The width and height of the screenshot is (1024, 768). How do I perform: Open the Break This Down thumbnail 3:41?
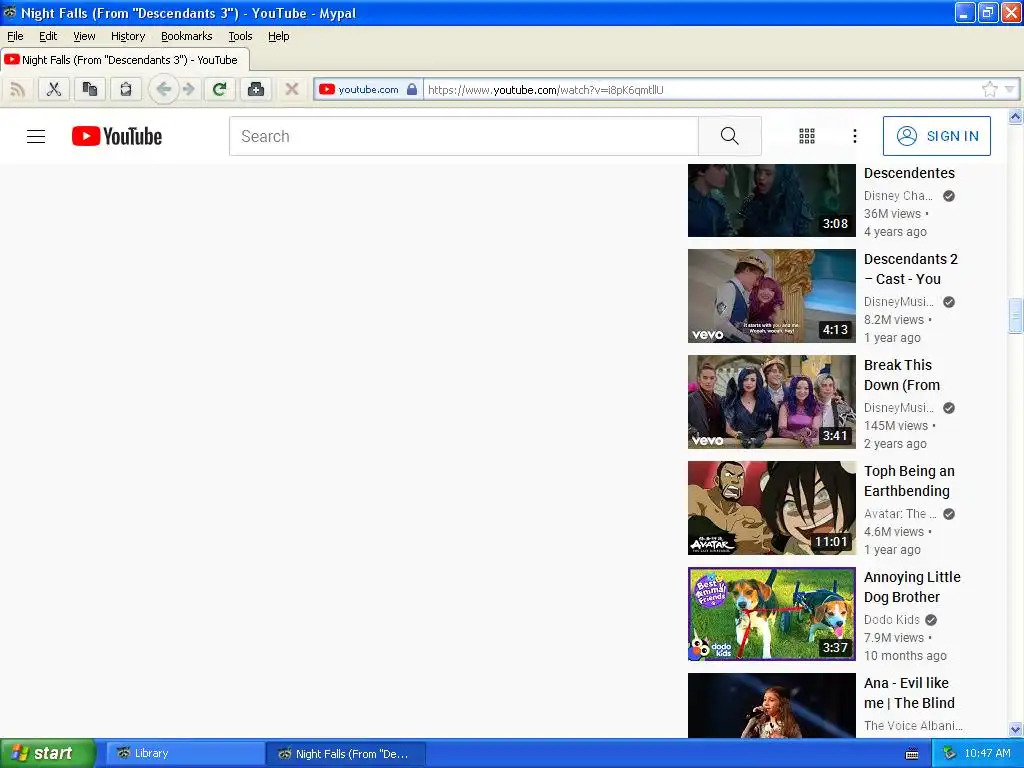(x=771, y=402)
